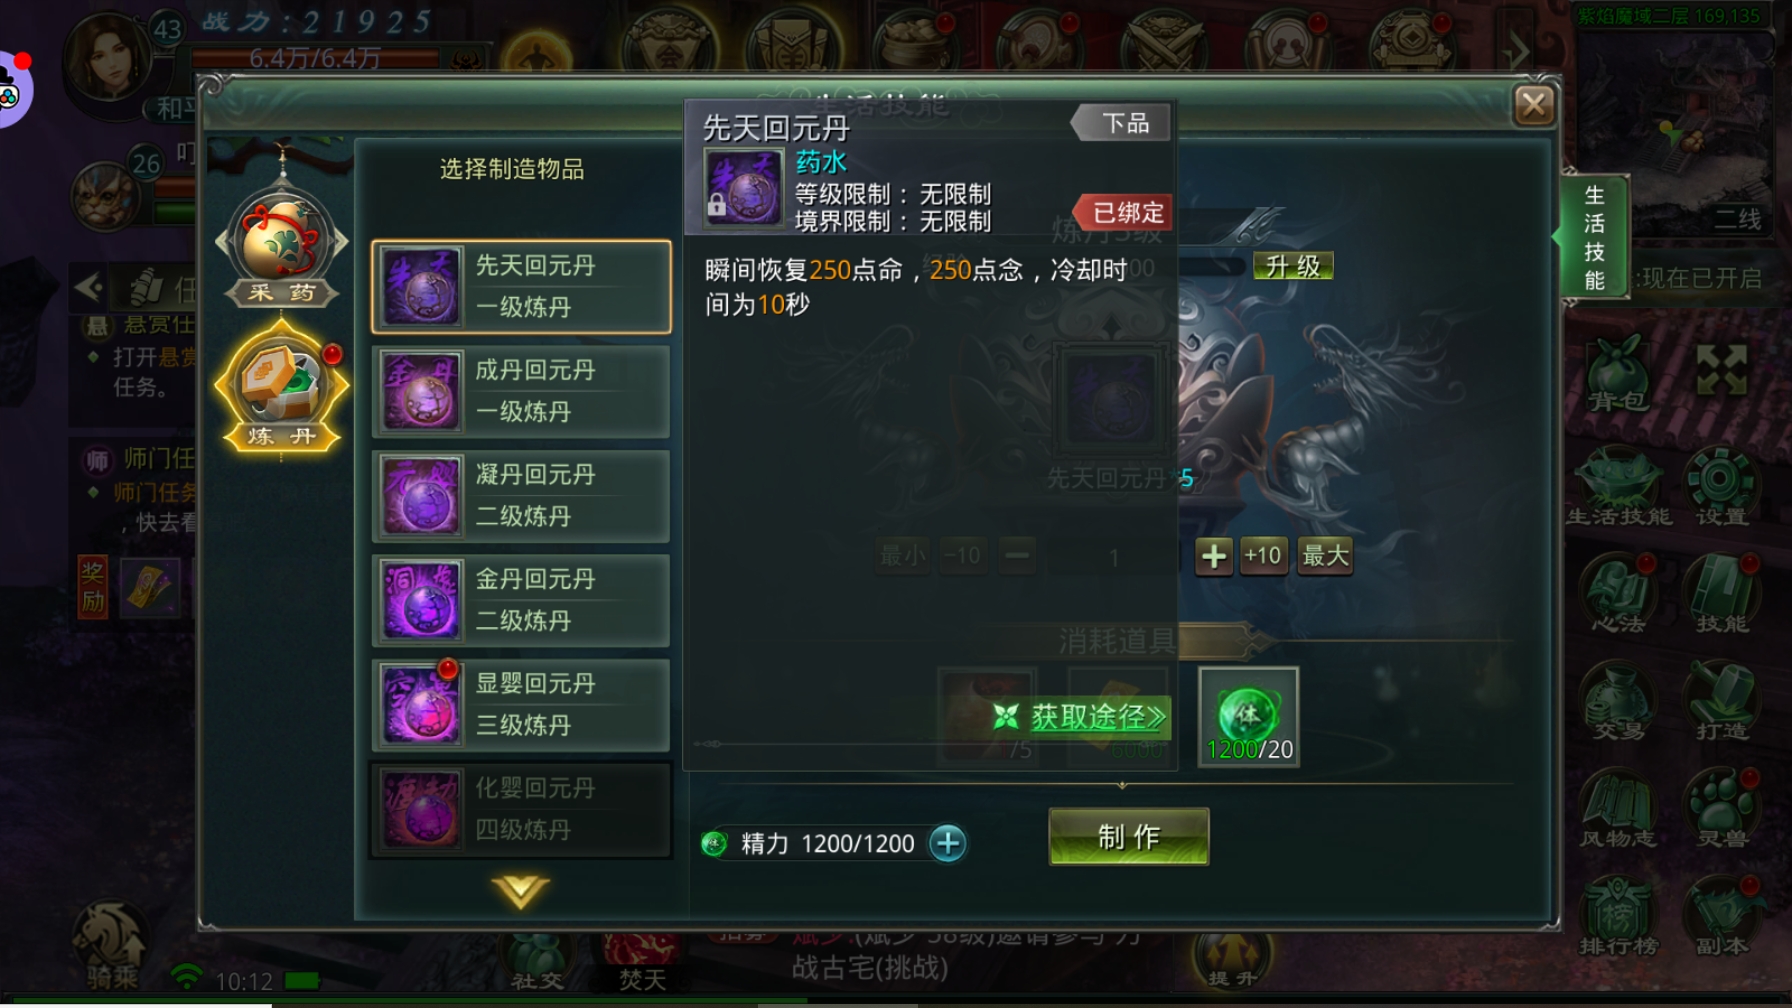This screenshot has height=1008, width=1792.
Task: Open the 副本 dungeon icon
Action: (1721, 916)
